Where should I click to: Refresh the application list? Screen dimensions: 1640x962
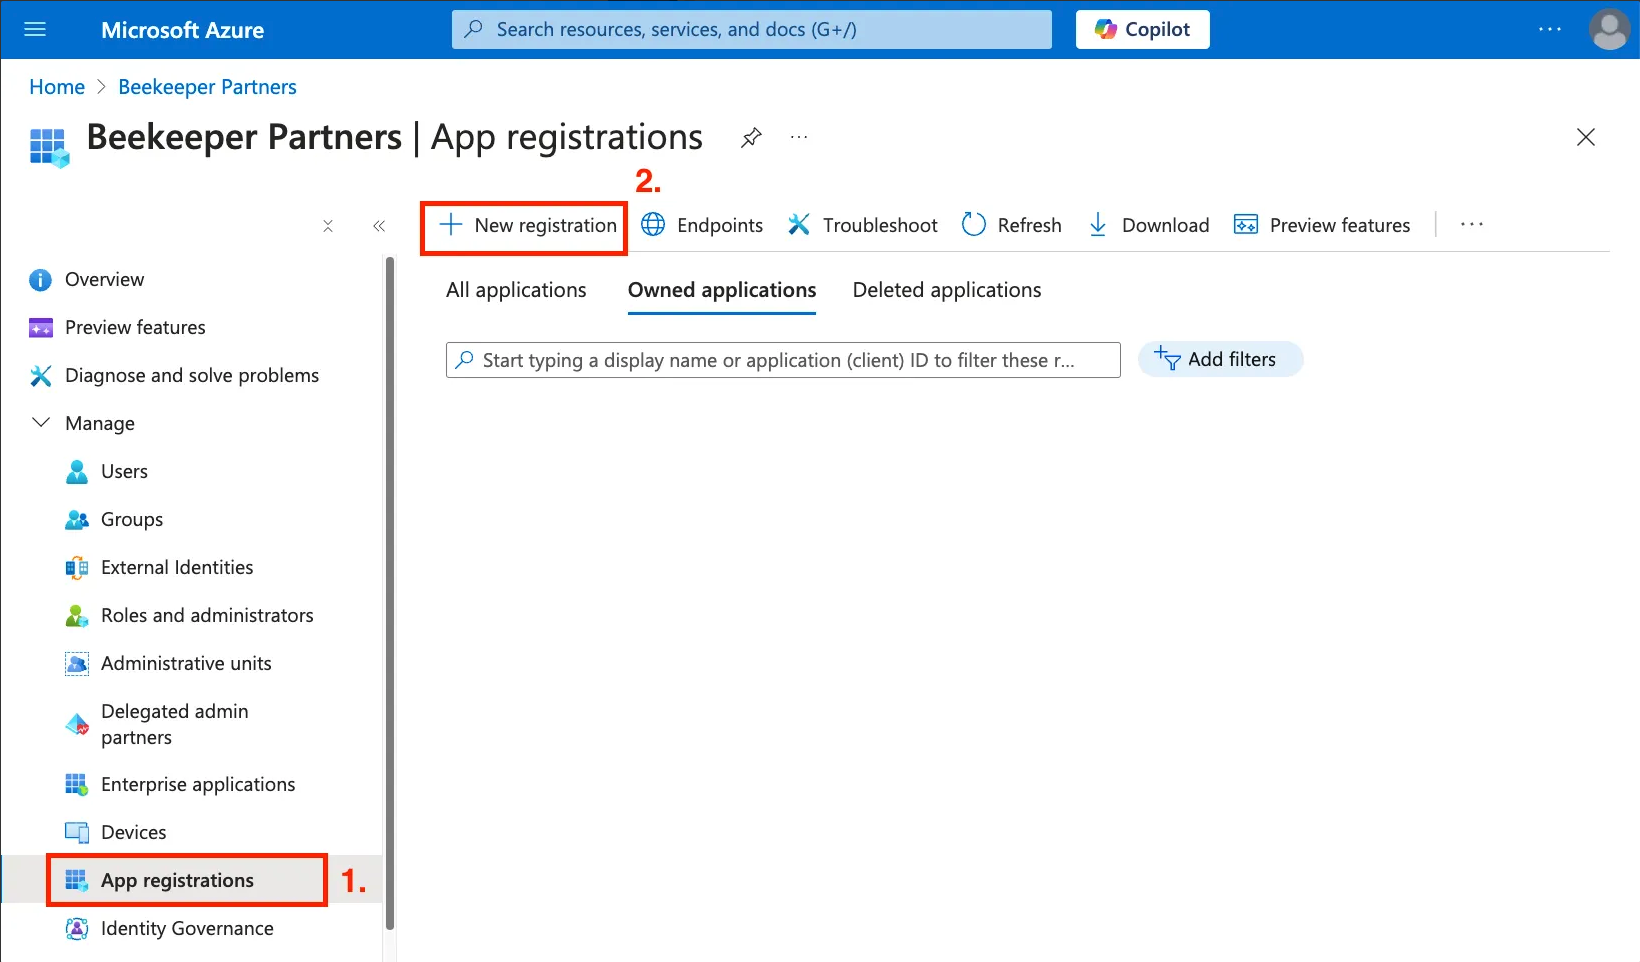coord(1011,225)
